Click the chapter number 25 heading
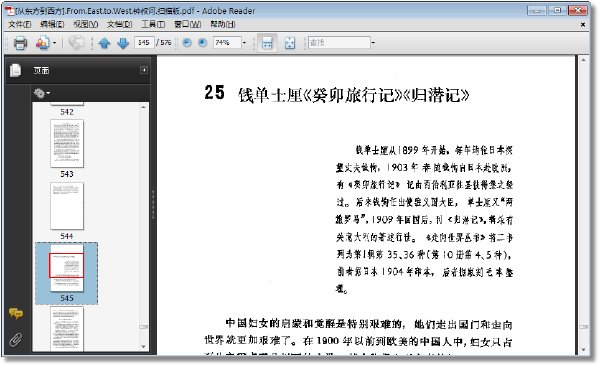 [x=214, y=93]
